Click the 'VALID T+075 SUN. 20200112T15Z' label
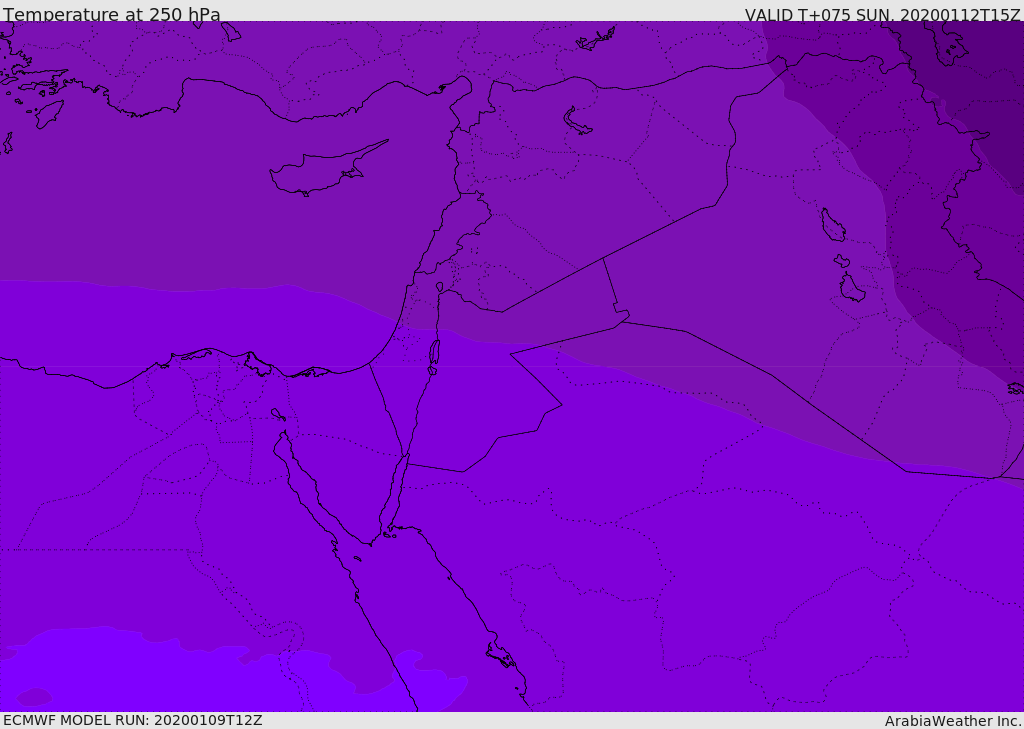The width and height of the screenshot is (1024, 729). tap(882, 14)
